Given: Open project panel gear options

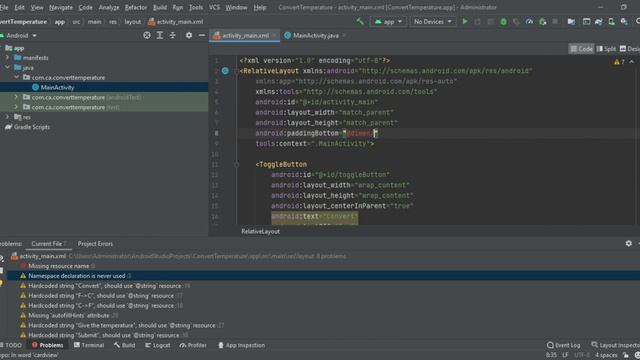Looking at the screenshot, I should point(189,36).
